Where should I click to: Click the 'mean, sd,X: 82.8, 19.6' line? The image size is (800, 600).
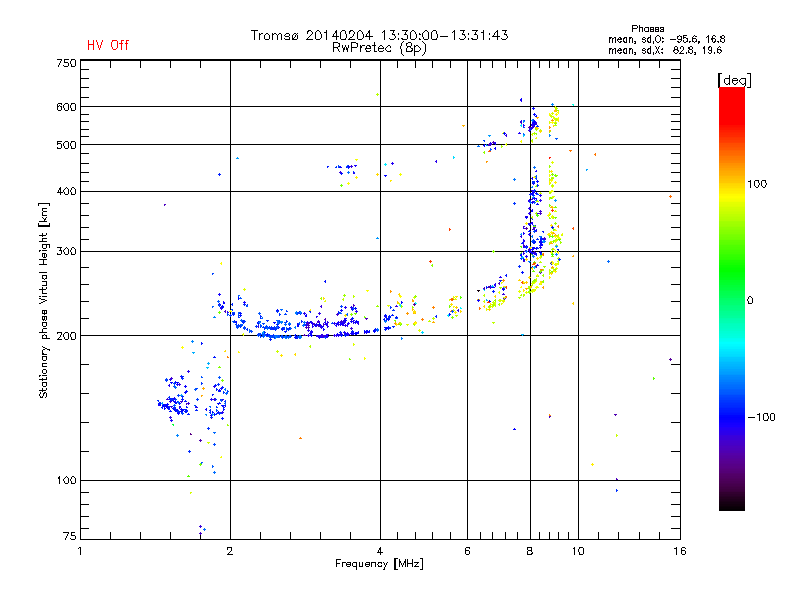(x=665, y=50)
